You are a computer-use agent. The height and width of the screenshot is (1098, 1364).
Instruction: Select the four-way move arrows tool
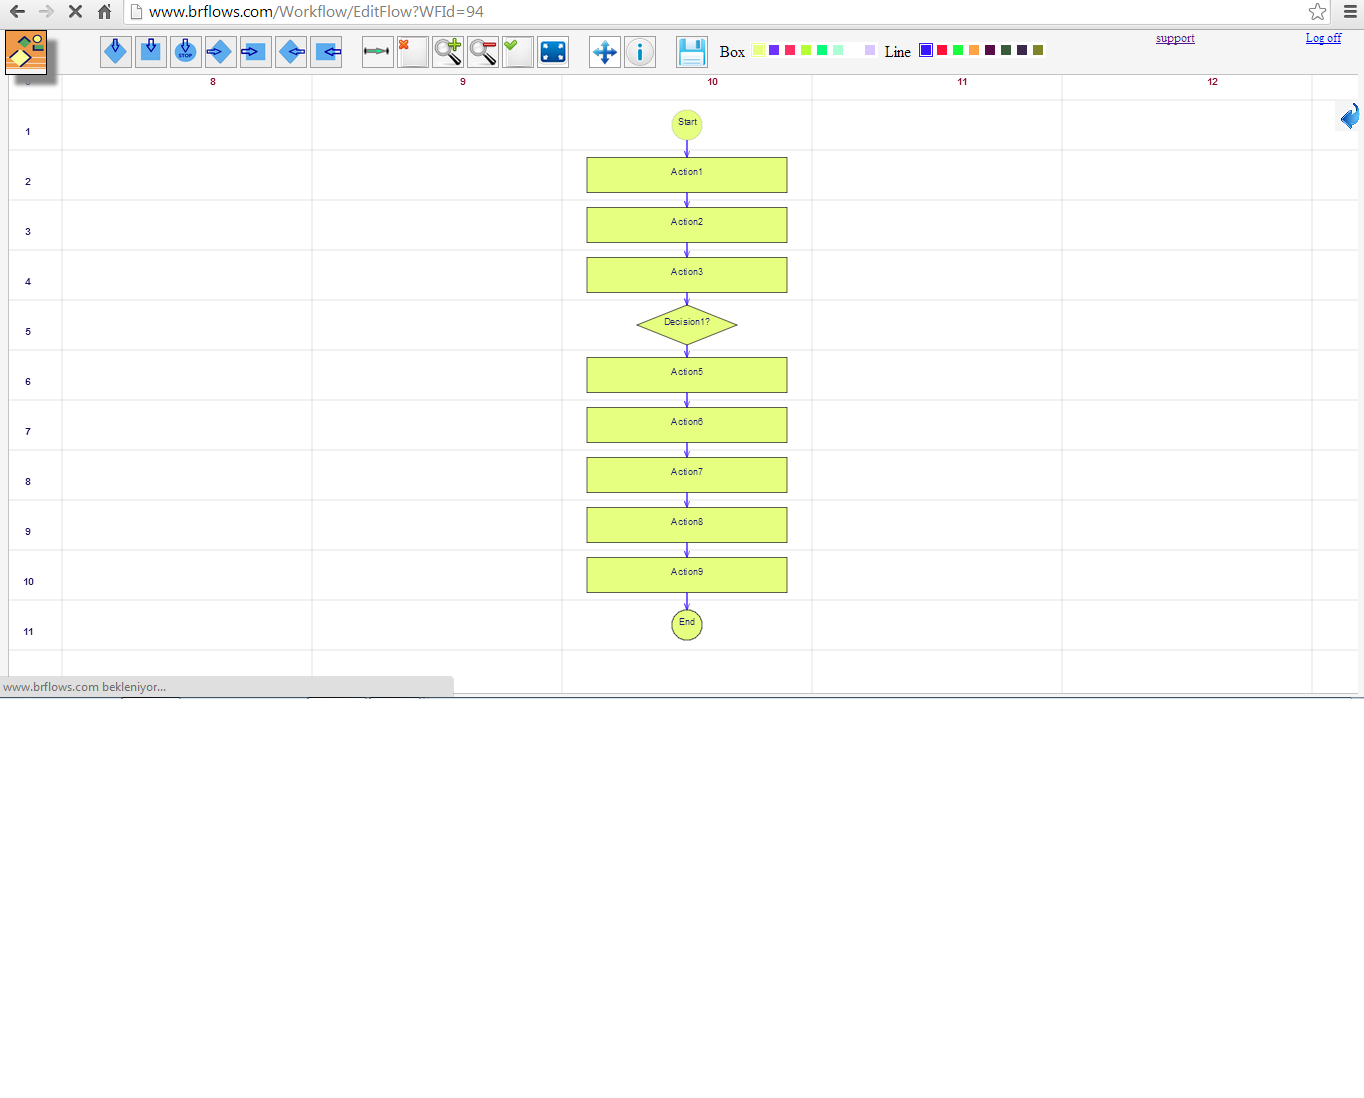click(605, 51)
